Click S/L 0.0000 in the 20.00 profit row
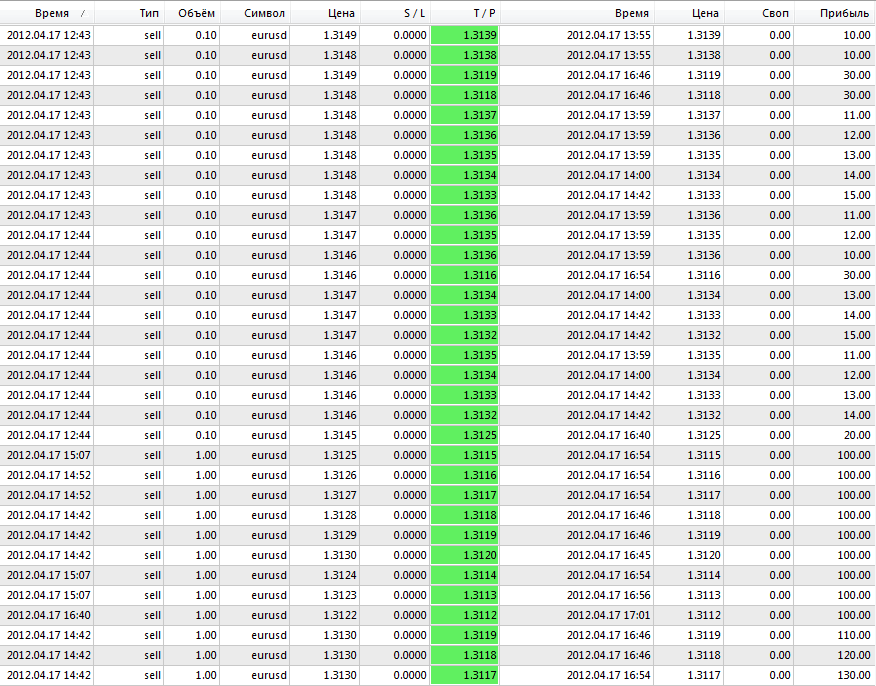This screenshot has height=686, width=876. click(x=410, y=435)
